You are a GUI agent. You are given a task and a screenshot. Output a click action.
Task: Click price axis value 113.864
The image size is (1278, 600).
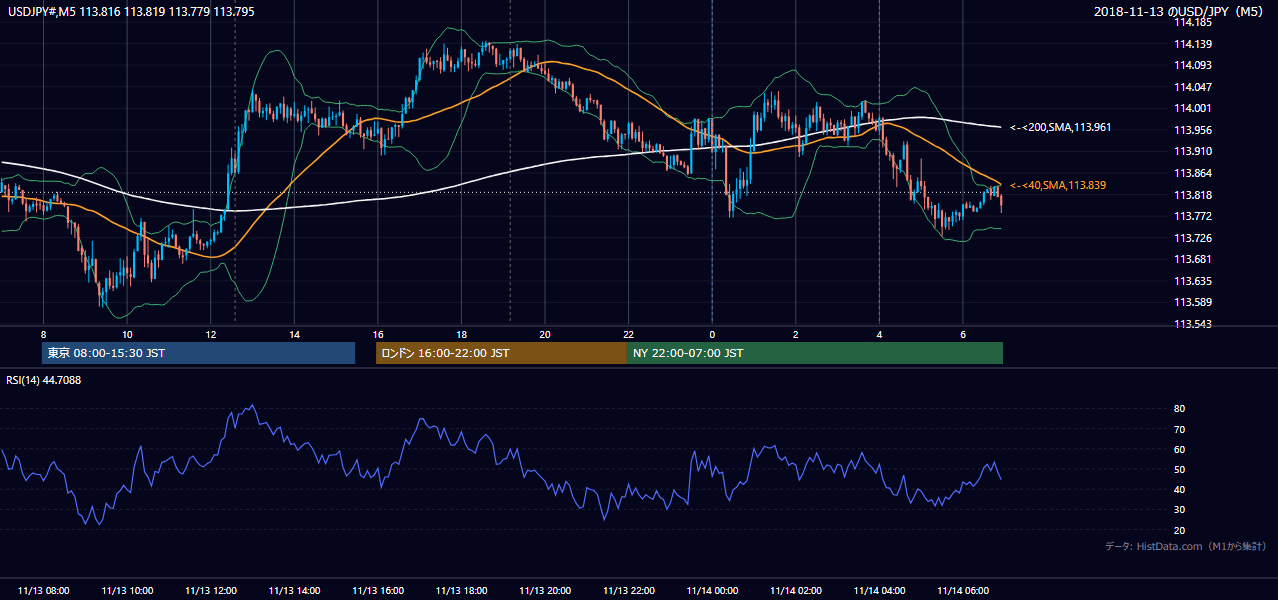click(x=1192, y=174)
